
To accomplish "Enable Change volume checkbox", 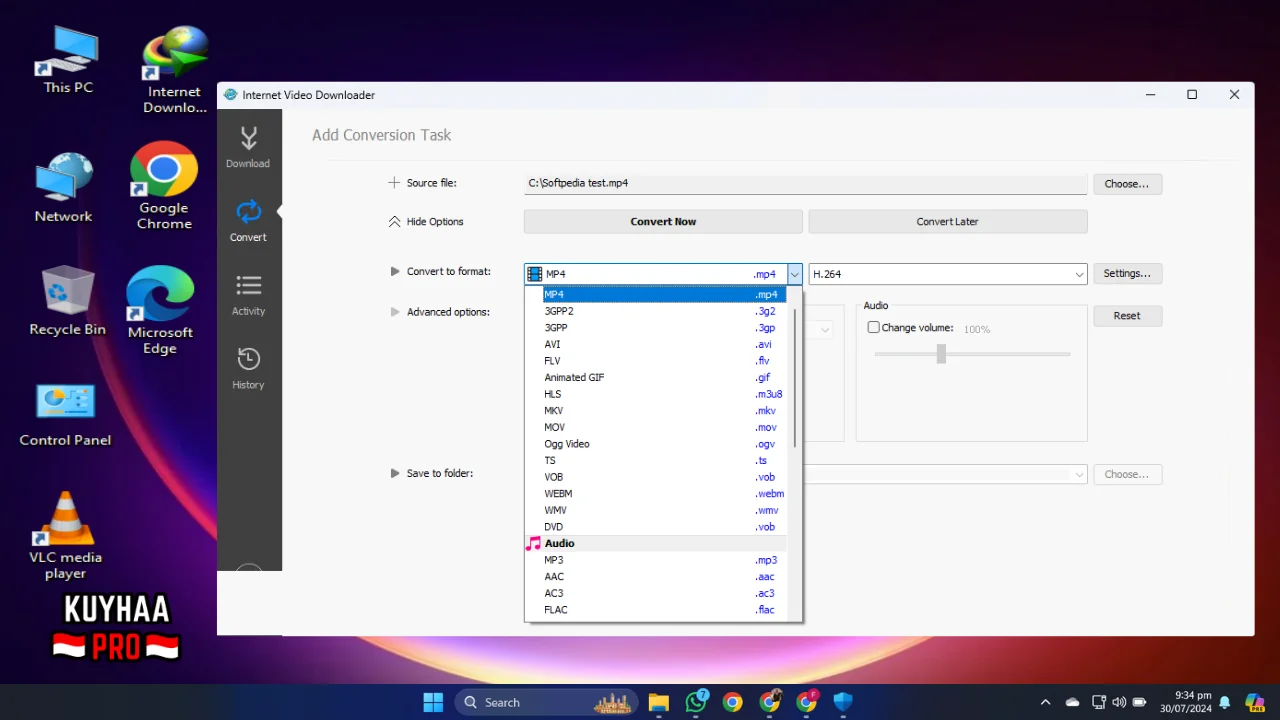I will (873, 327).
